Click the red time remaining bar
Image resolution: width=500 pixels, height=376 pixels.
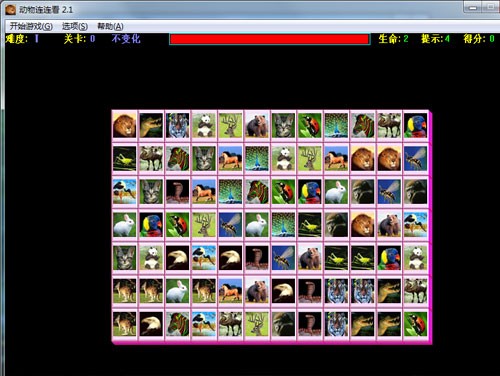point(269,39)
